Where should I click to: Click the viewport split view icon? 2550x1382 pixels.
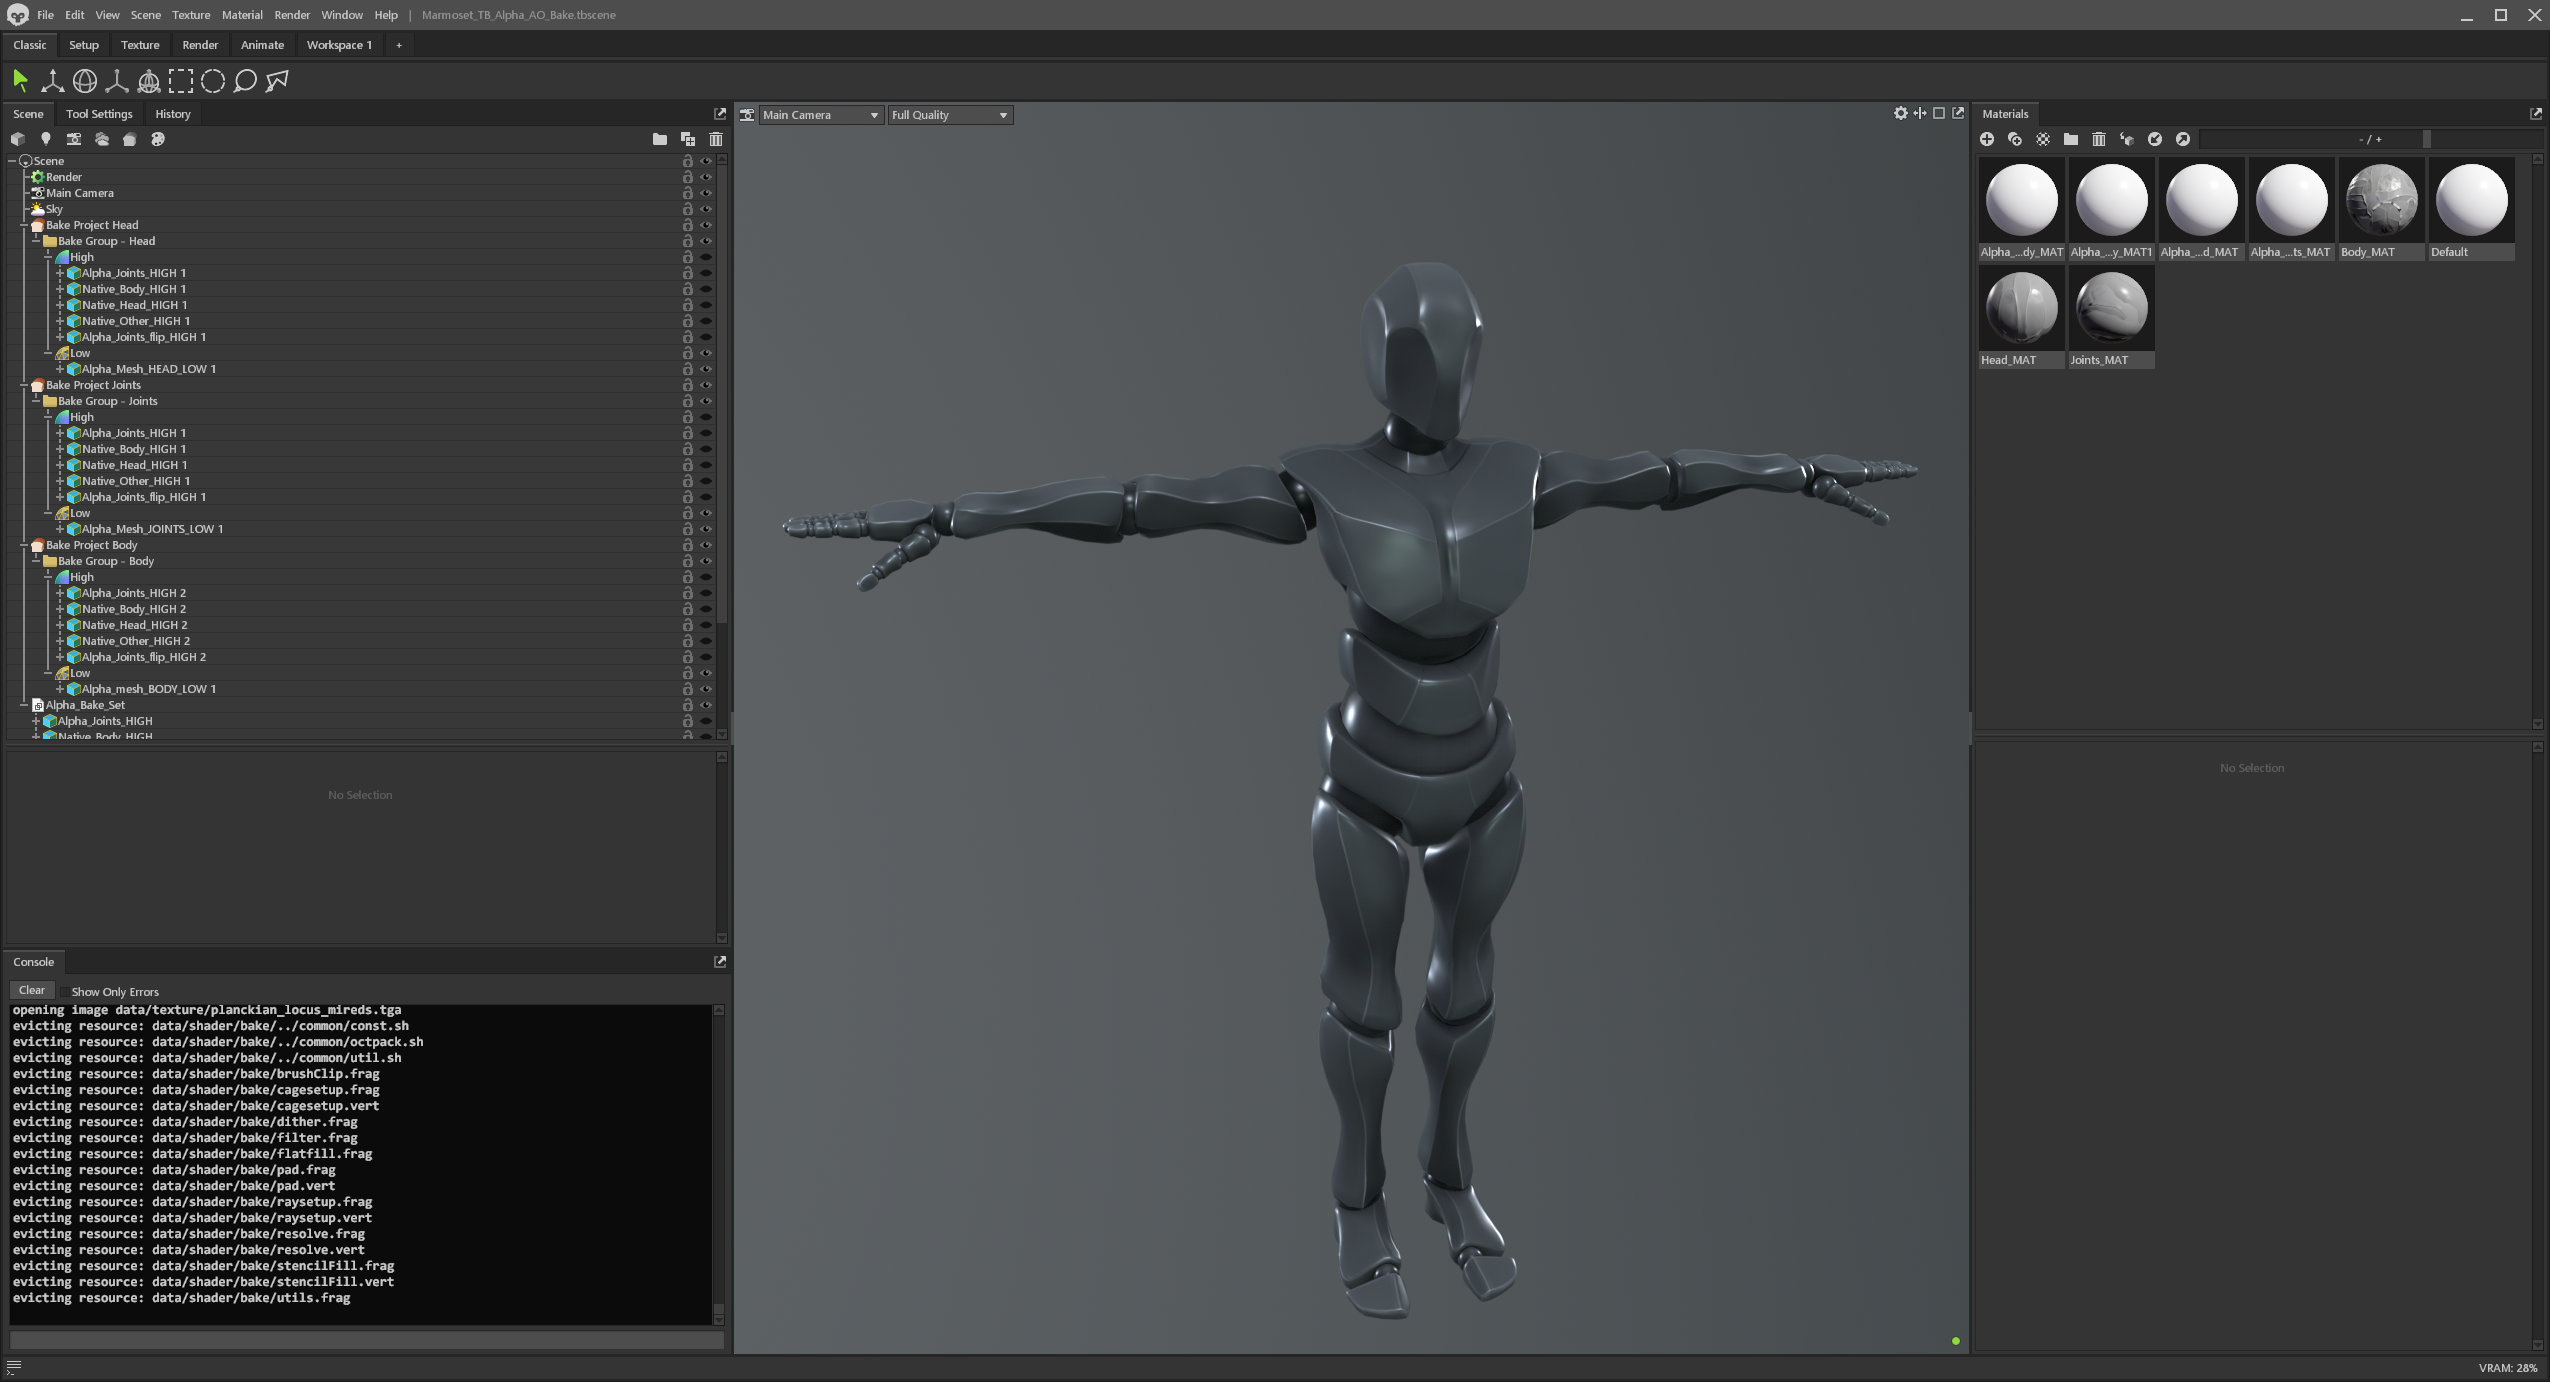click(1920, 114)
